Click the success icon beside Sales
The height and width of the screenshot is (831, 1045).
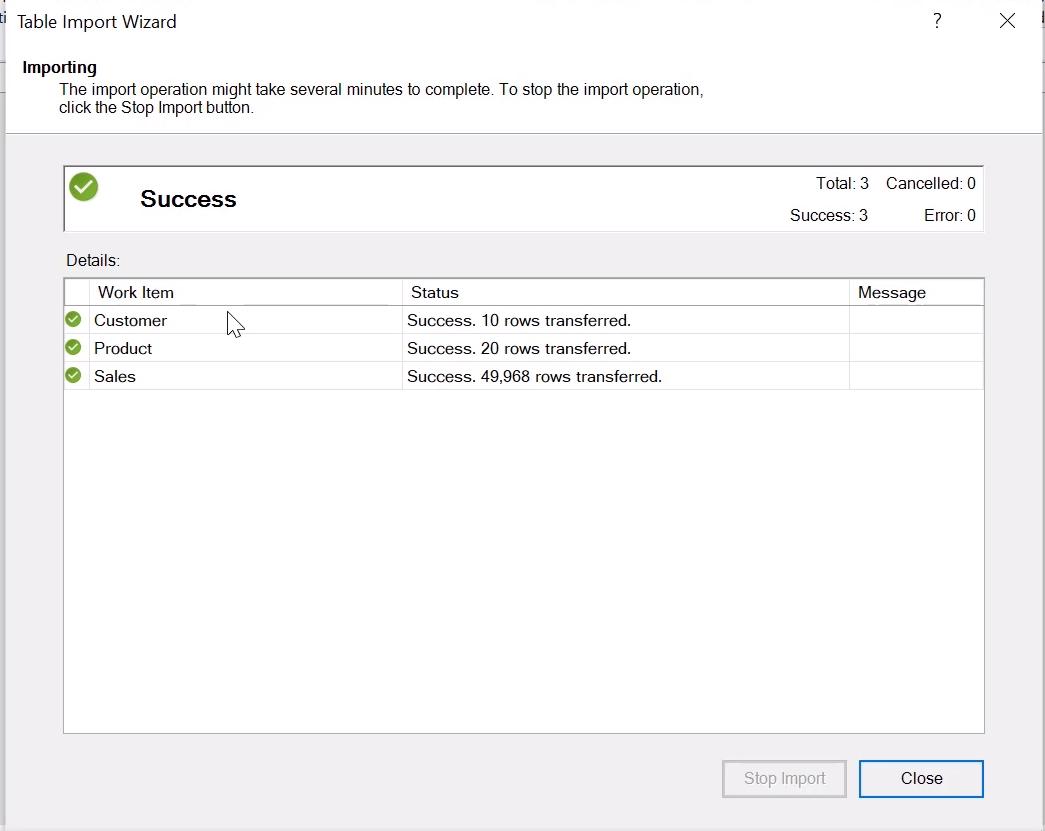[x=73, y=376]
